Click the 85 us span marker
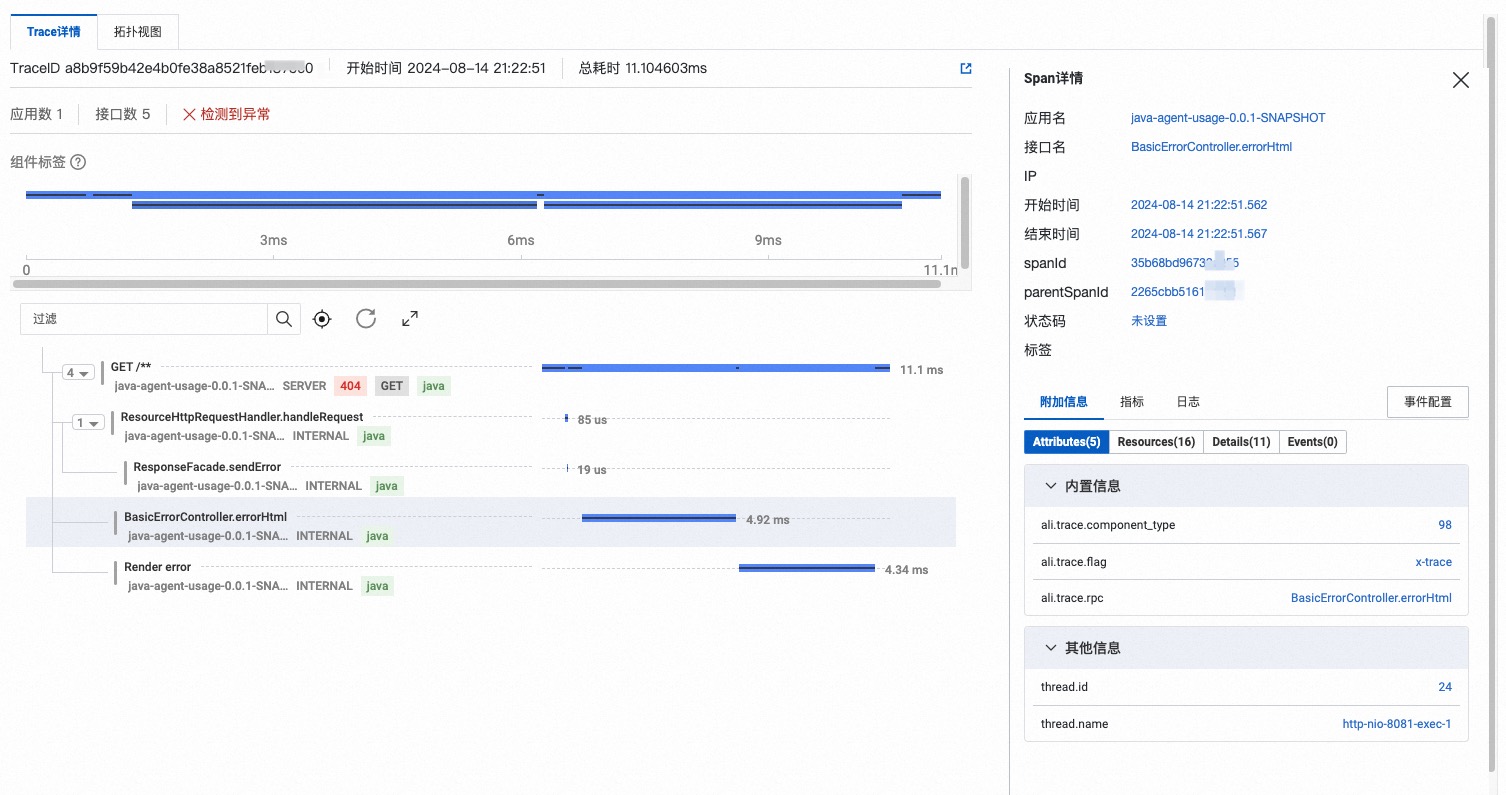 pos(566,418)
